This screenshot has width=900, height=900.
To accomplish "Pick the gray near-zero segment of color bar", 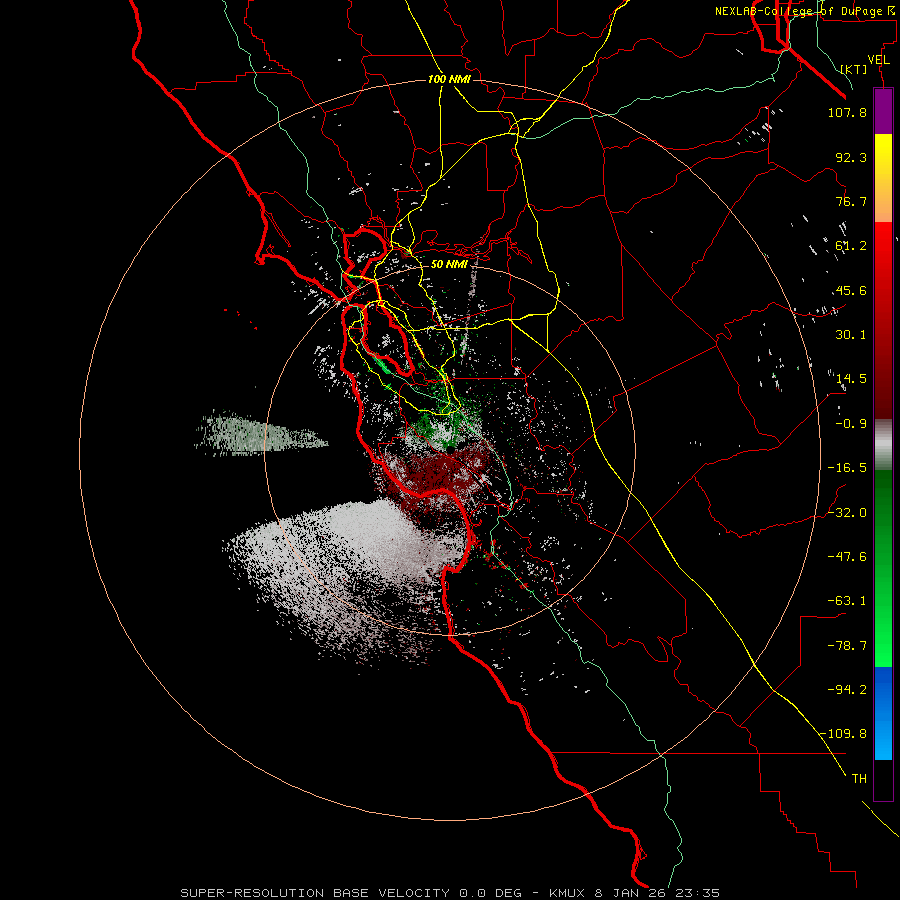I will (883, 445).
